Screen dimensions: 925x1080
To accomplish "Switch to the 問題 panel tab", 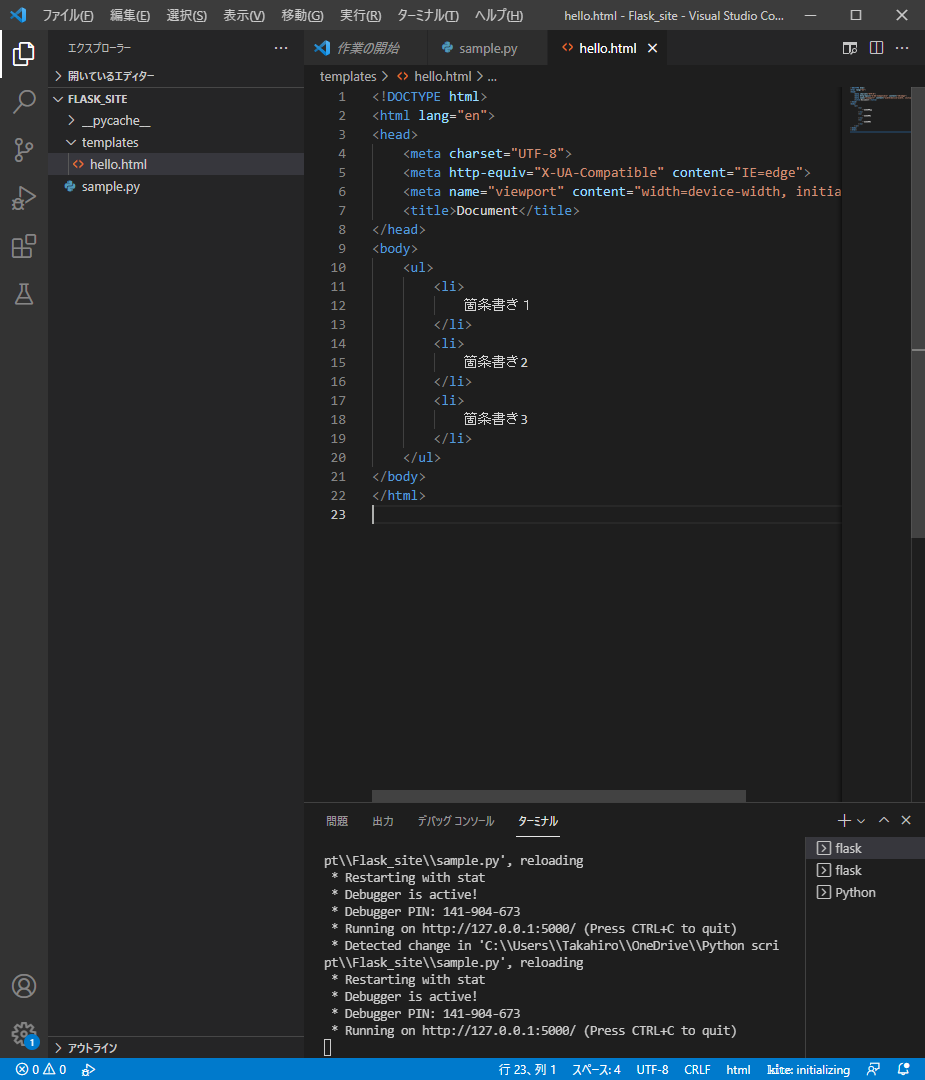I will pos(337,821).
